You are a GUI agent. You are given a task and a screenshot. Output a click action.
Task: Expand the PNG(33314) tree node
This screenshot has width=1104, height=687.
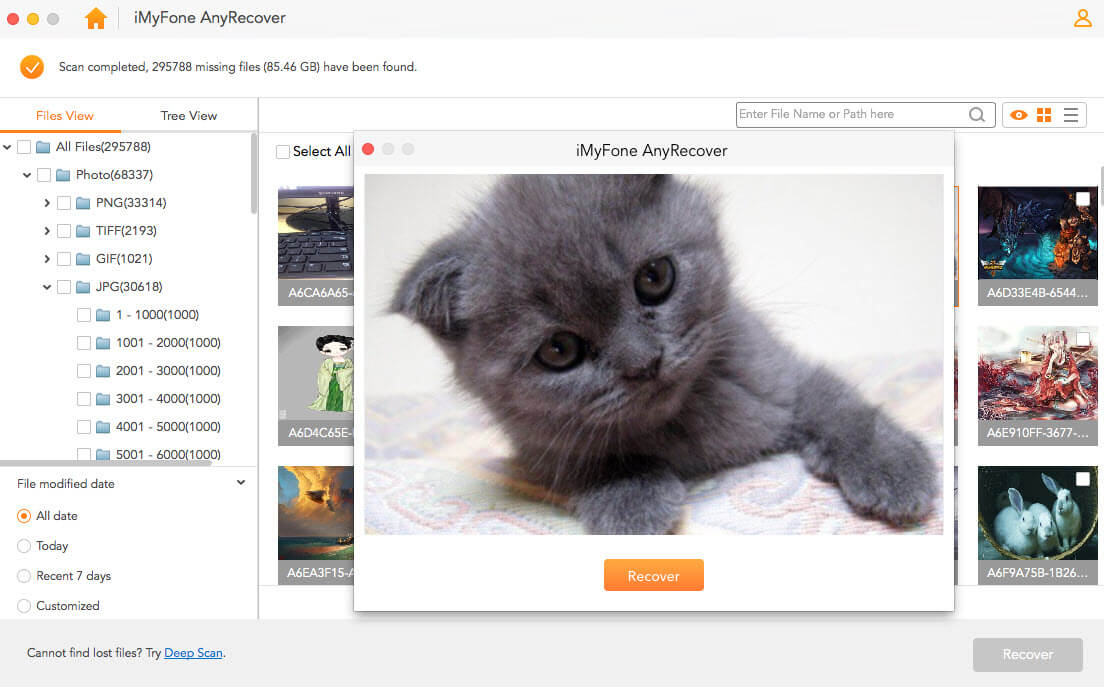[47, 203]
